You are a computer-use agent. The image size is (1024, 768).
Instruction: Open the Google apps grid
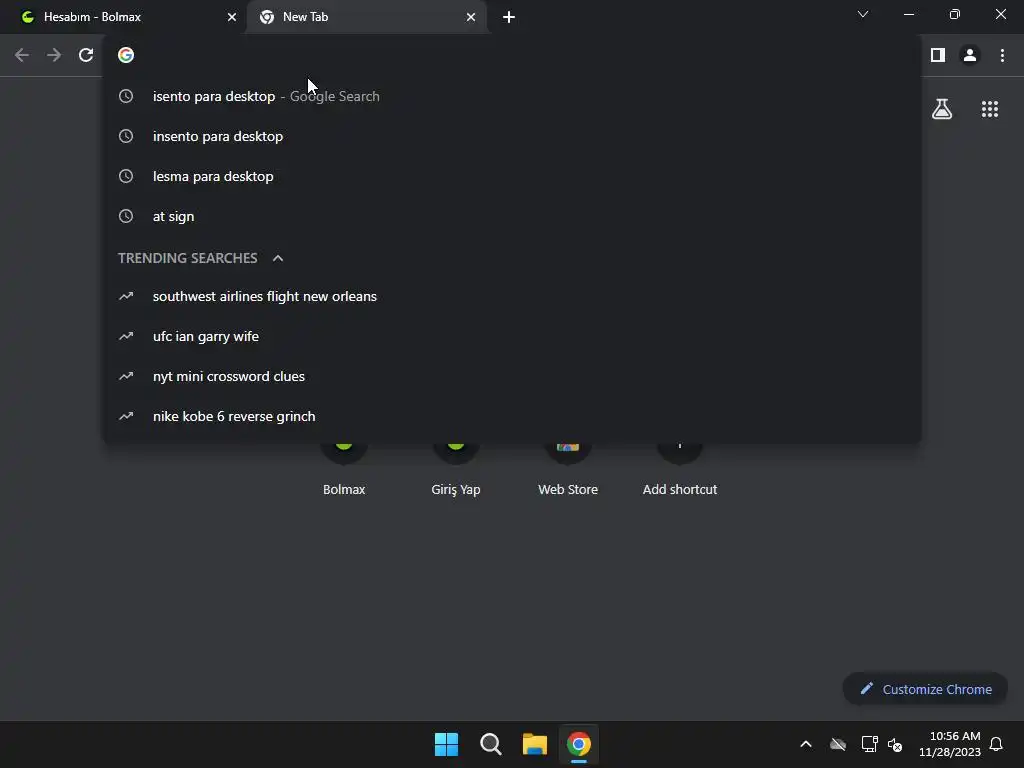[x=989, y=109]
